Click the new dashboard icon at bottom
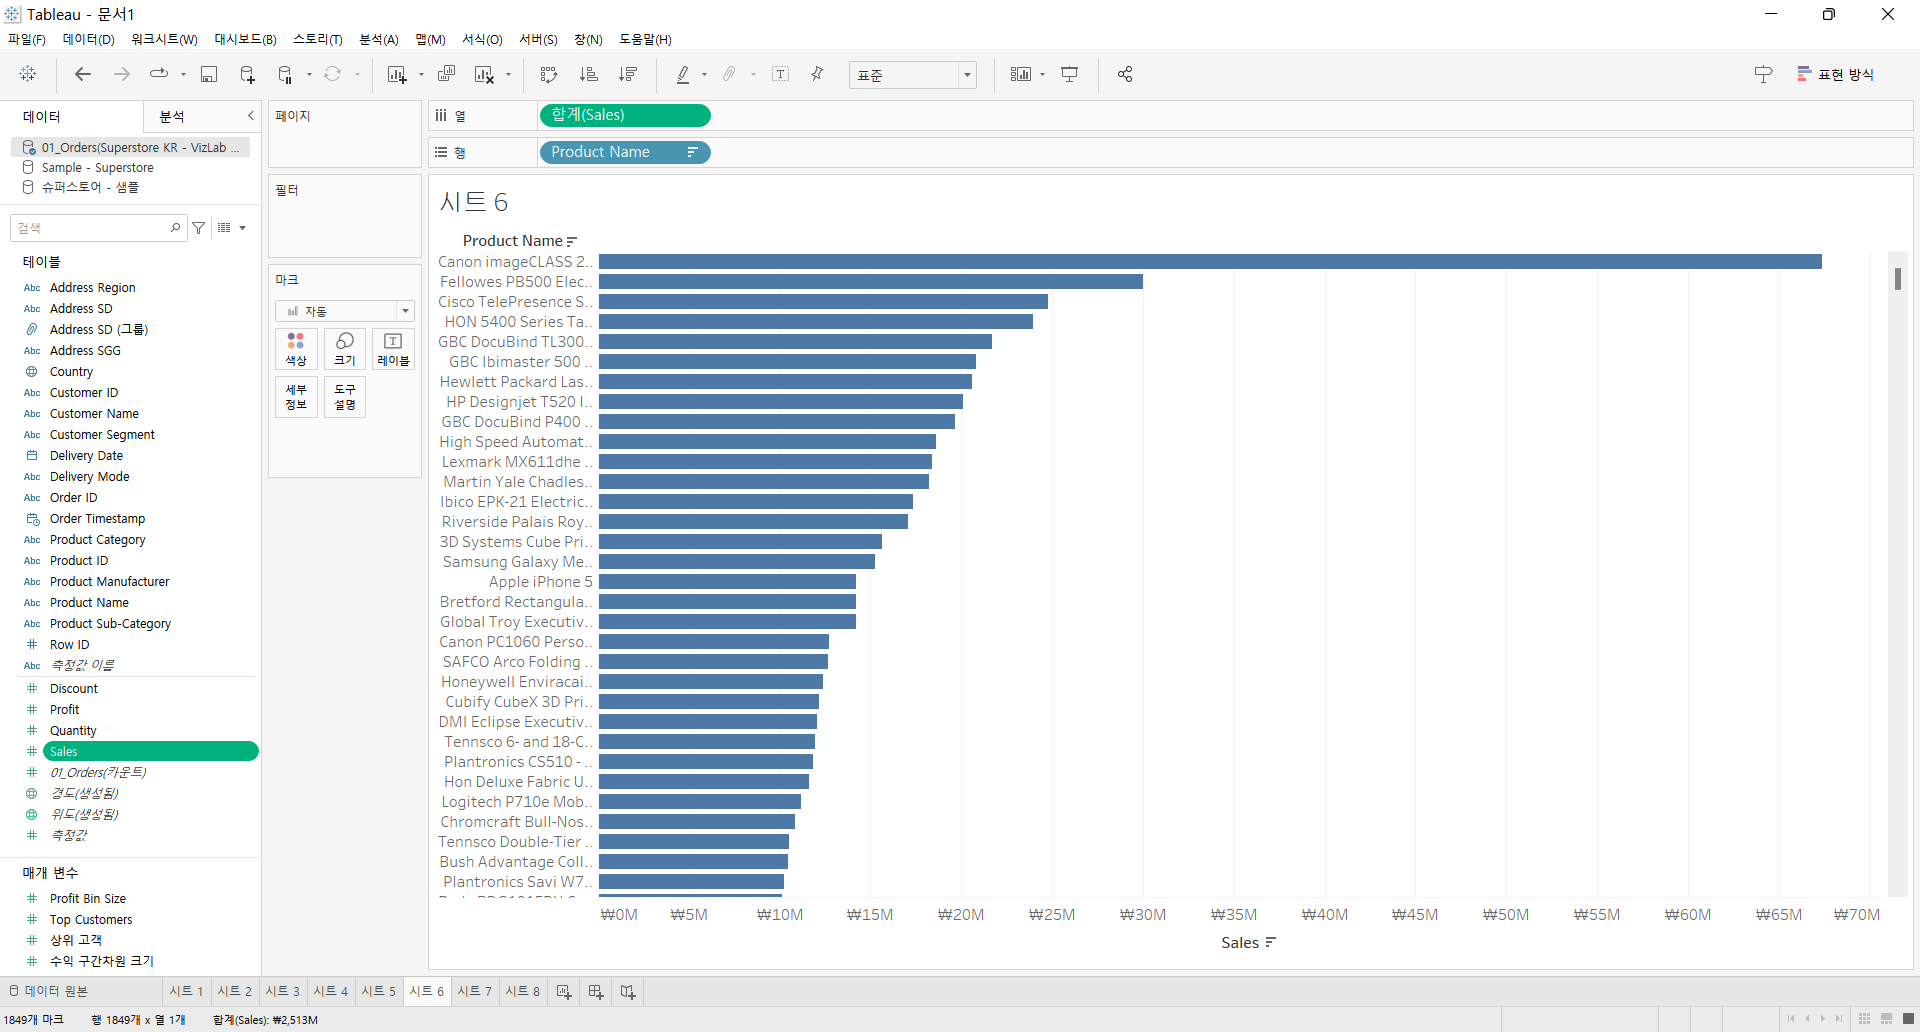Image resolution: width=1920 pixels, height=1032 pixels. point(596,991)
